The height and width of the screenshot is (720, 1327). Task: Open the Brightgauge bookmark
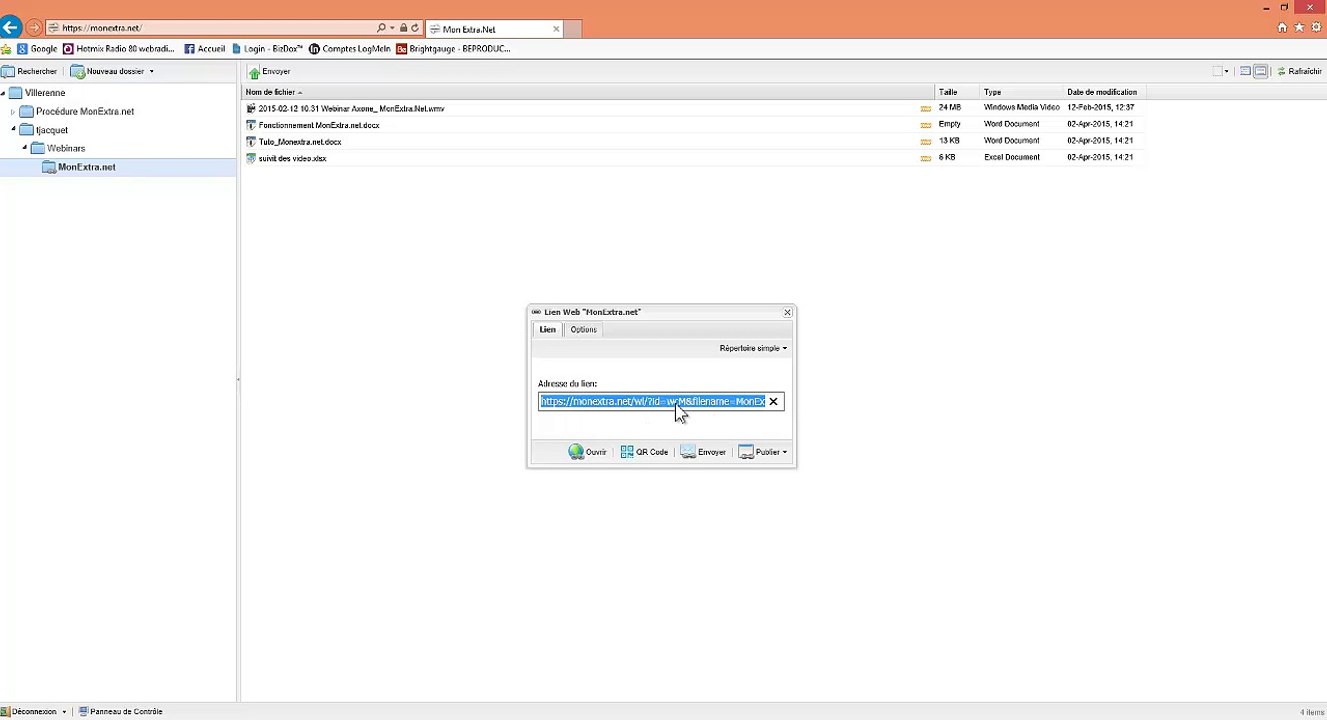click(453, 48)
